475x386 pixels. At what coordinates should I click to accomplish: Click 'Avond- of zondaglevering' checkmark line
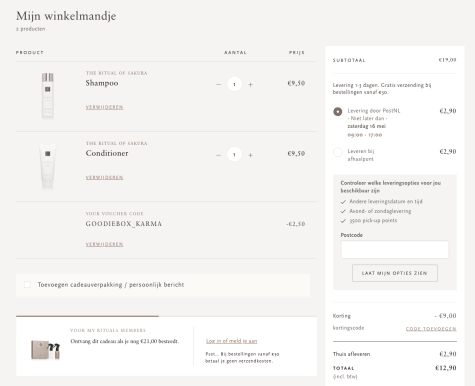pyautogui.click(x=376, y=211)
